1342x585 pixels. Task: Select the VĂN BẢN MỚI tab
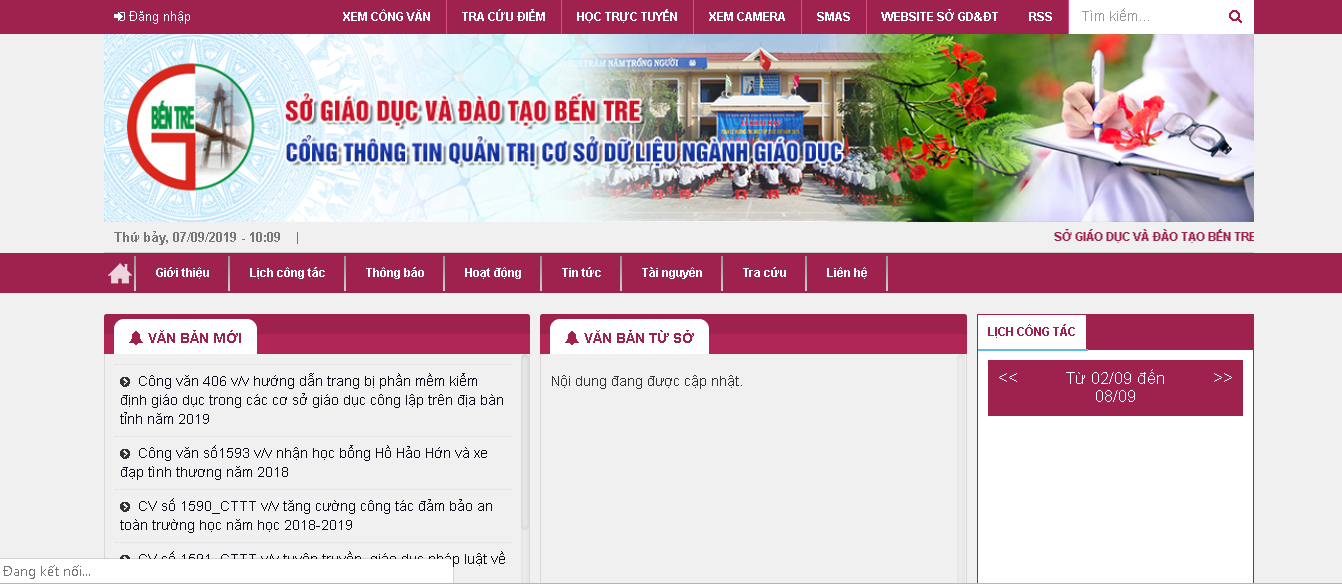coord(185,337)
